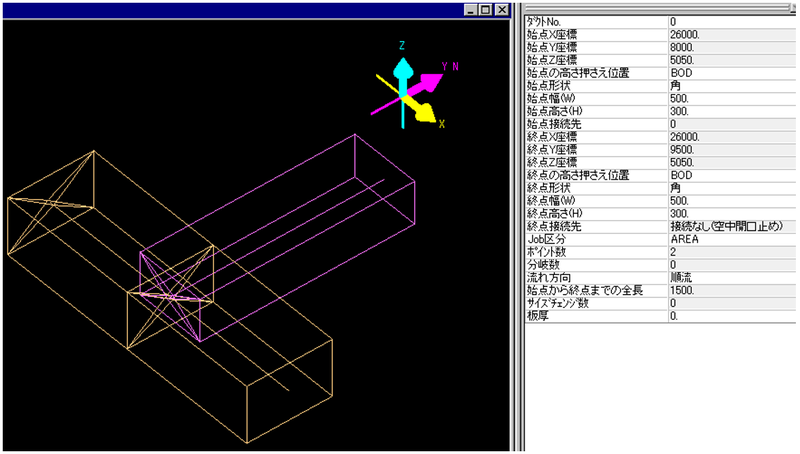
Task: Minimize the 3D viewport window
Action: (x=472, y=8)
